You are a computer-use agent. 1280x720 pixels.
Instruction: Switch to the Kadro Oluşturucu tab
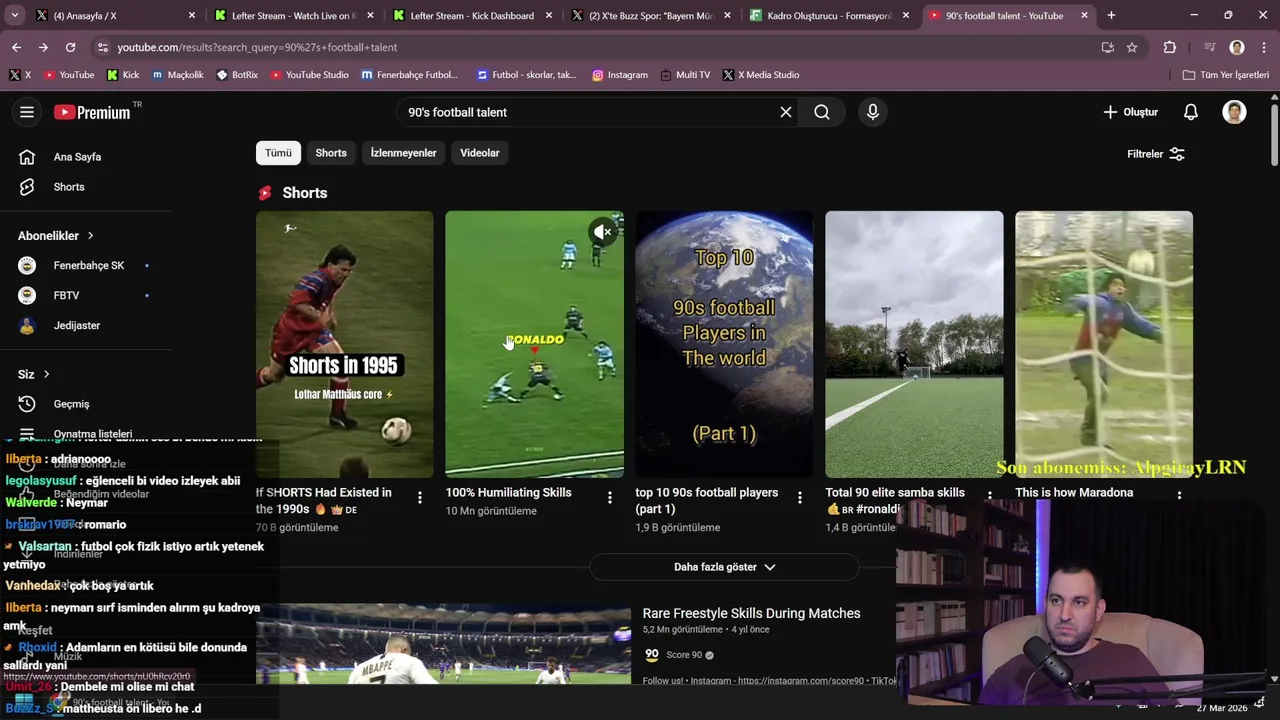pos(829,16)
